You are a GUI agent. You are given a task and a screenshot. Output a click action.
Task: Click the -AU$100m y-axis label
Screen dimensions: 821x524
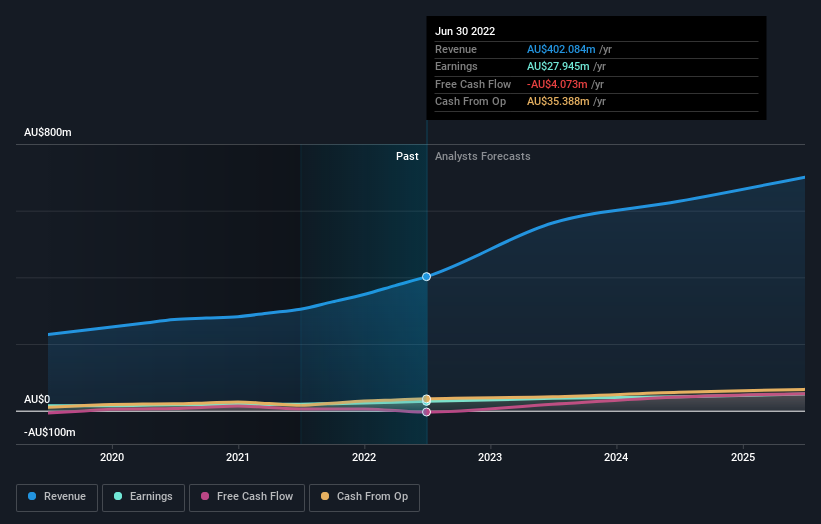coord(50,432)
